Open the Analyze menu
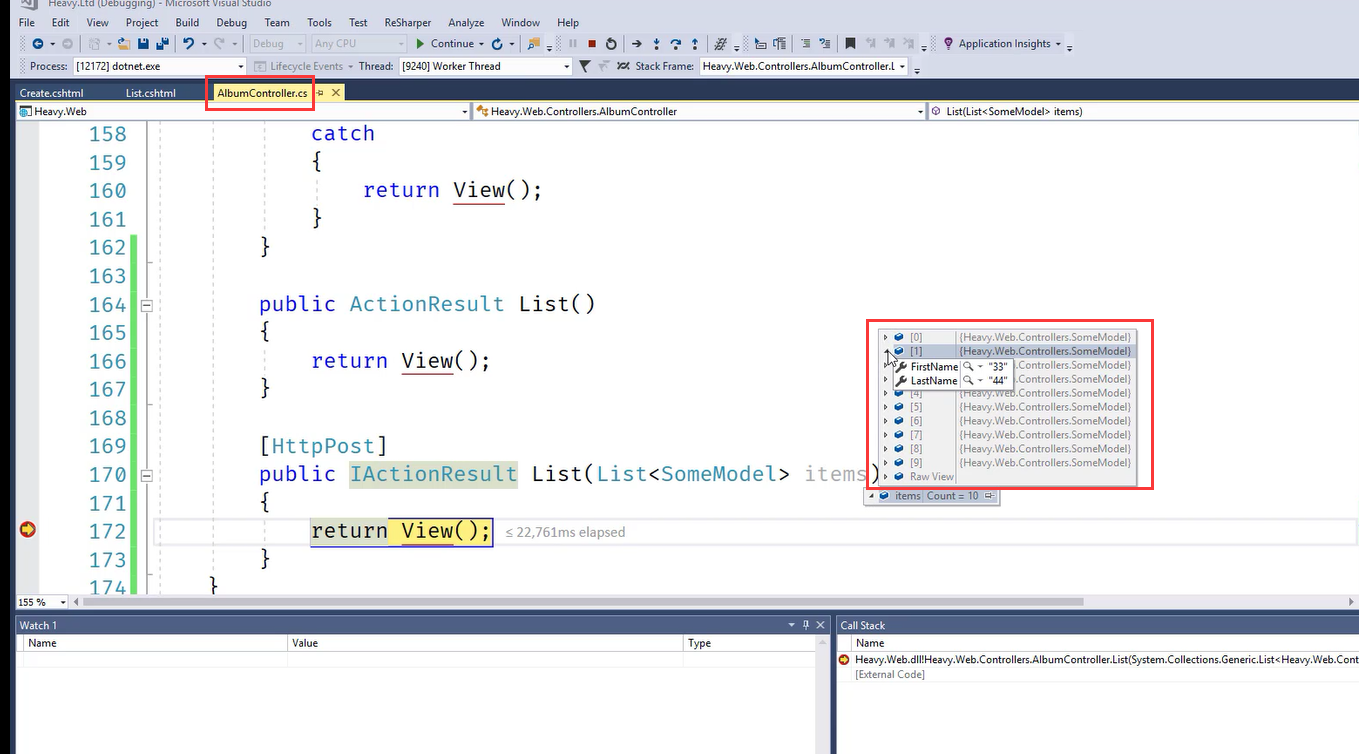 point(466,22)
